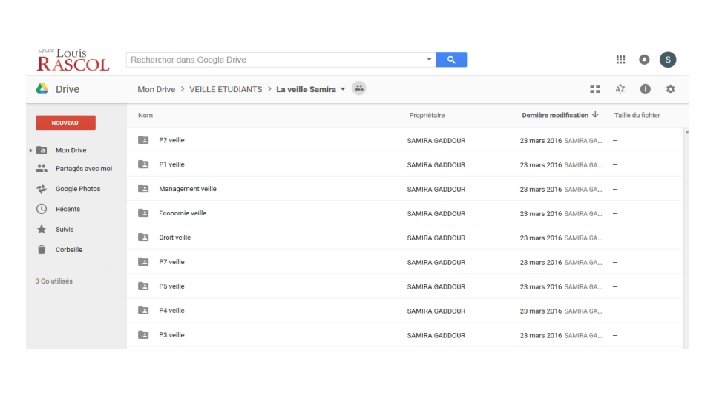Open La veille Samira folder dropdown
This screenshot has width=720, height=405.
pos(343,89)
